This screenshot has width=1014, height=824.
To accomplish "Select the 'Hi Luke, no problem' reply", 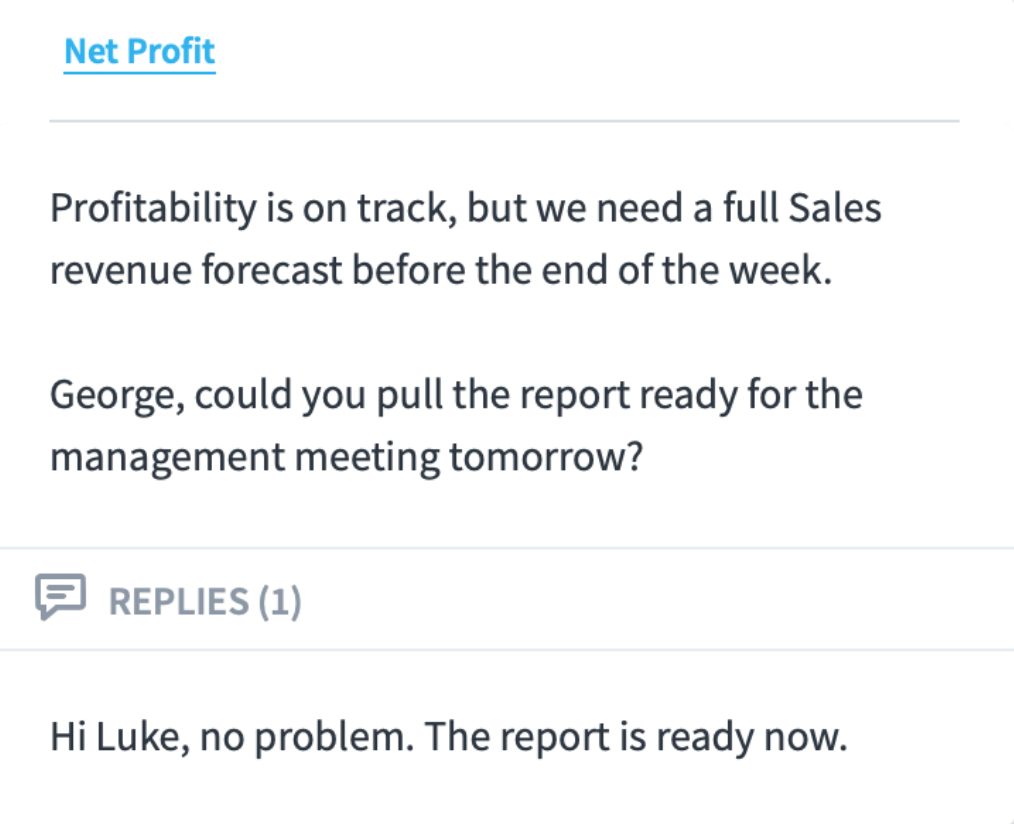I will [449, 737].
